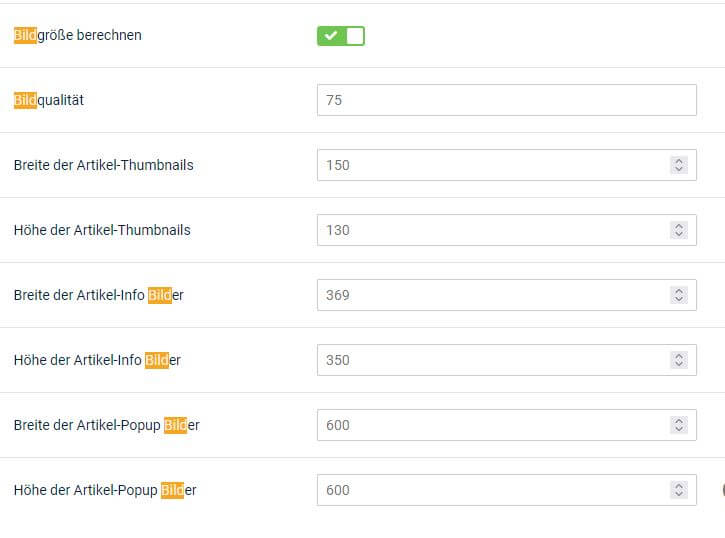Raise Höhe der Artikel-Popup Bilder via up arrow
This screenshot has width=725, height=538.
pyautogui.click(x=679, y=485)
